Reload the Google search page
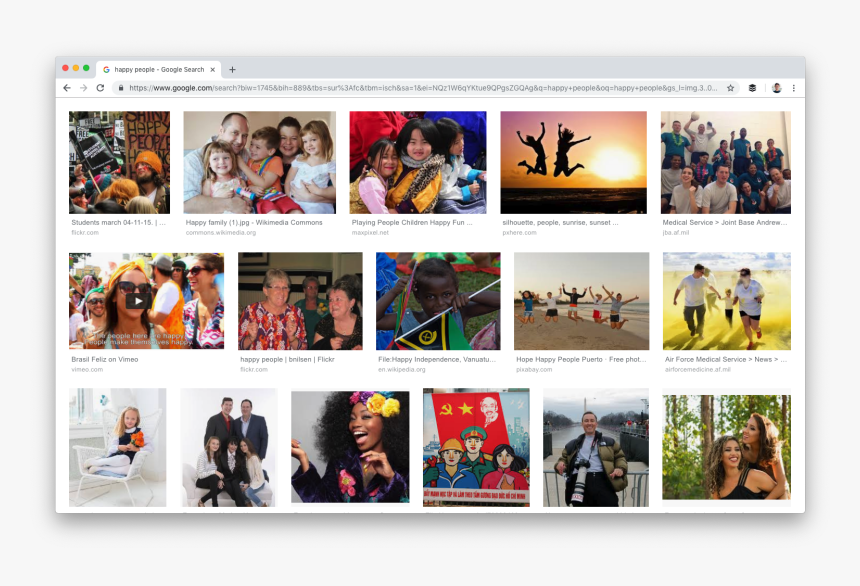860x586 pixels. pos(100,88)
